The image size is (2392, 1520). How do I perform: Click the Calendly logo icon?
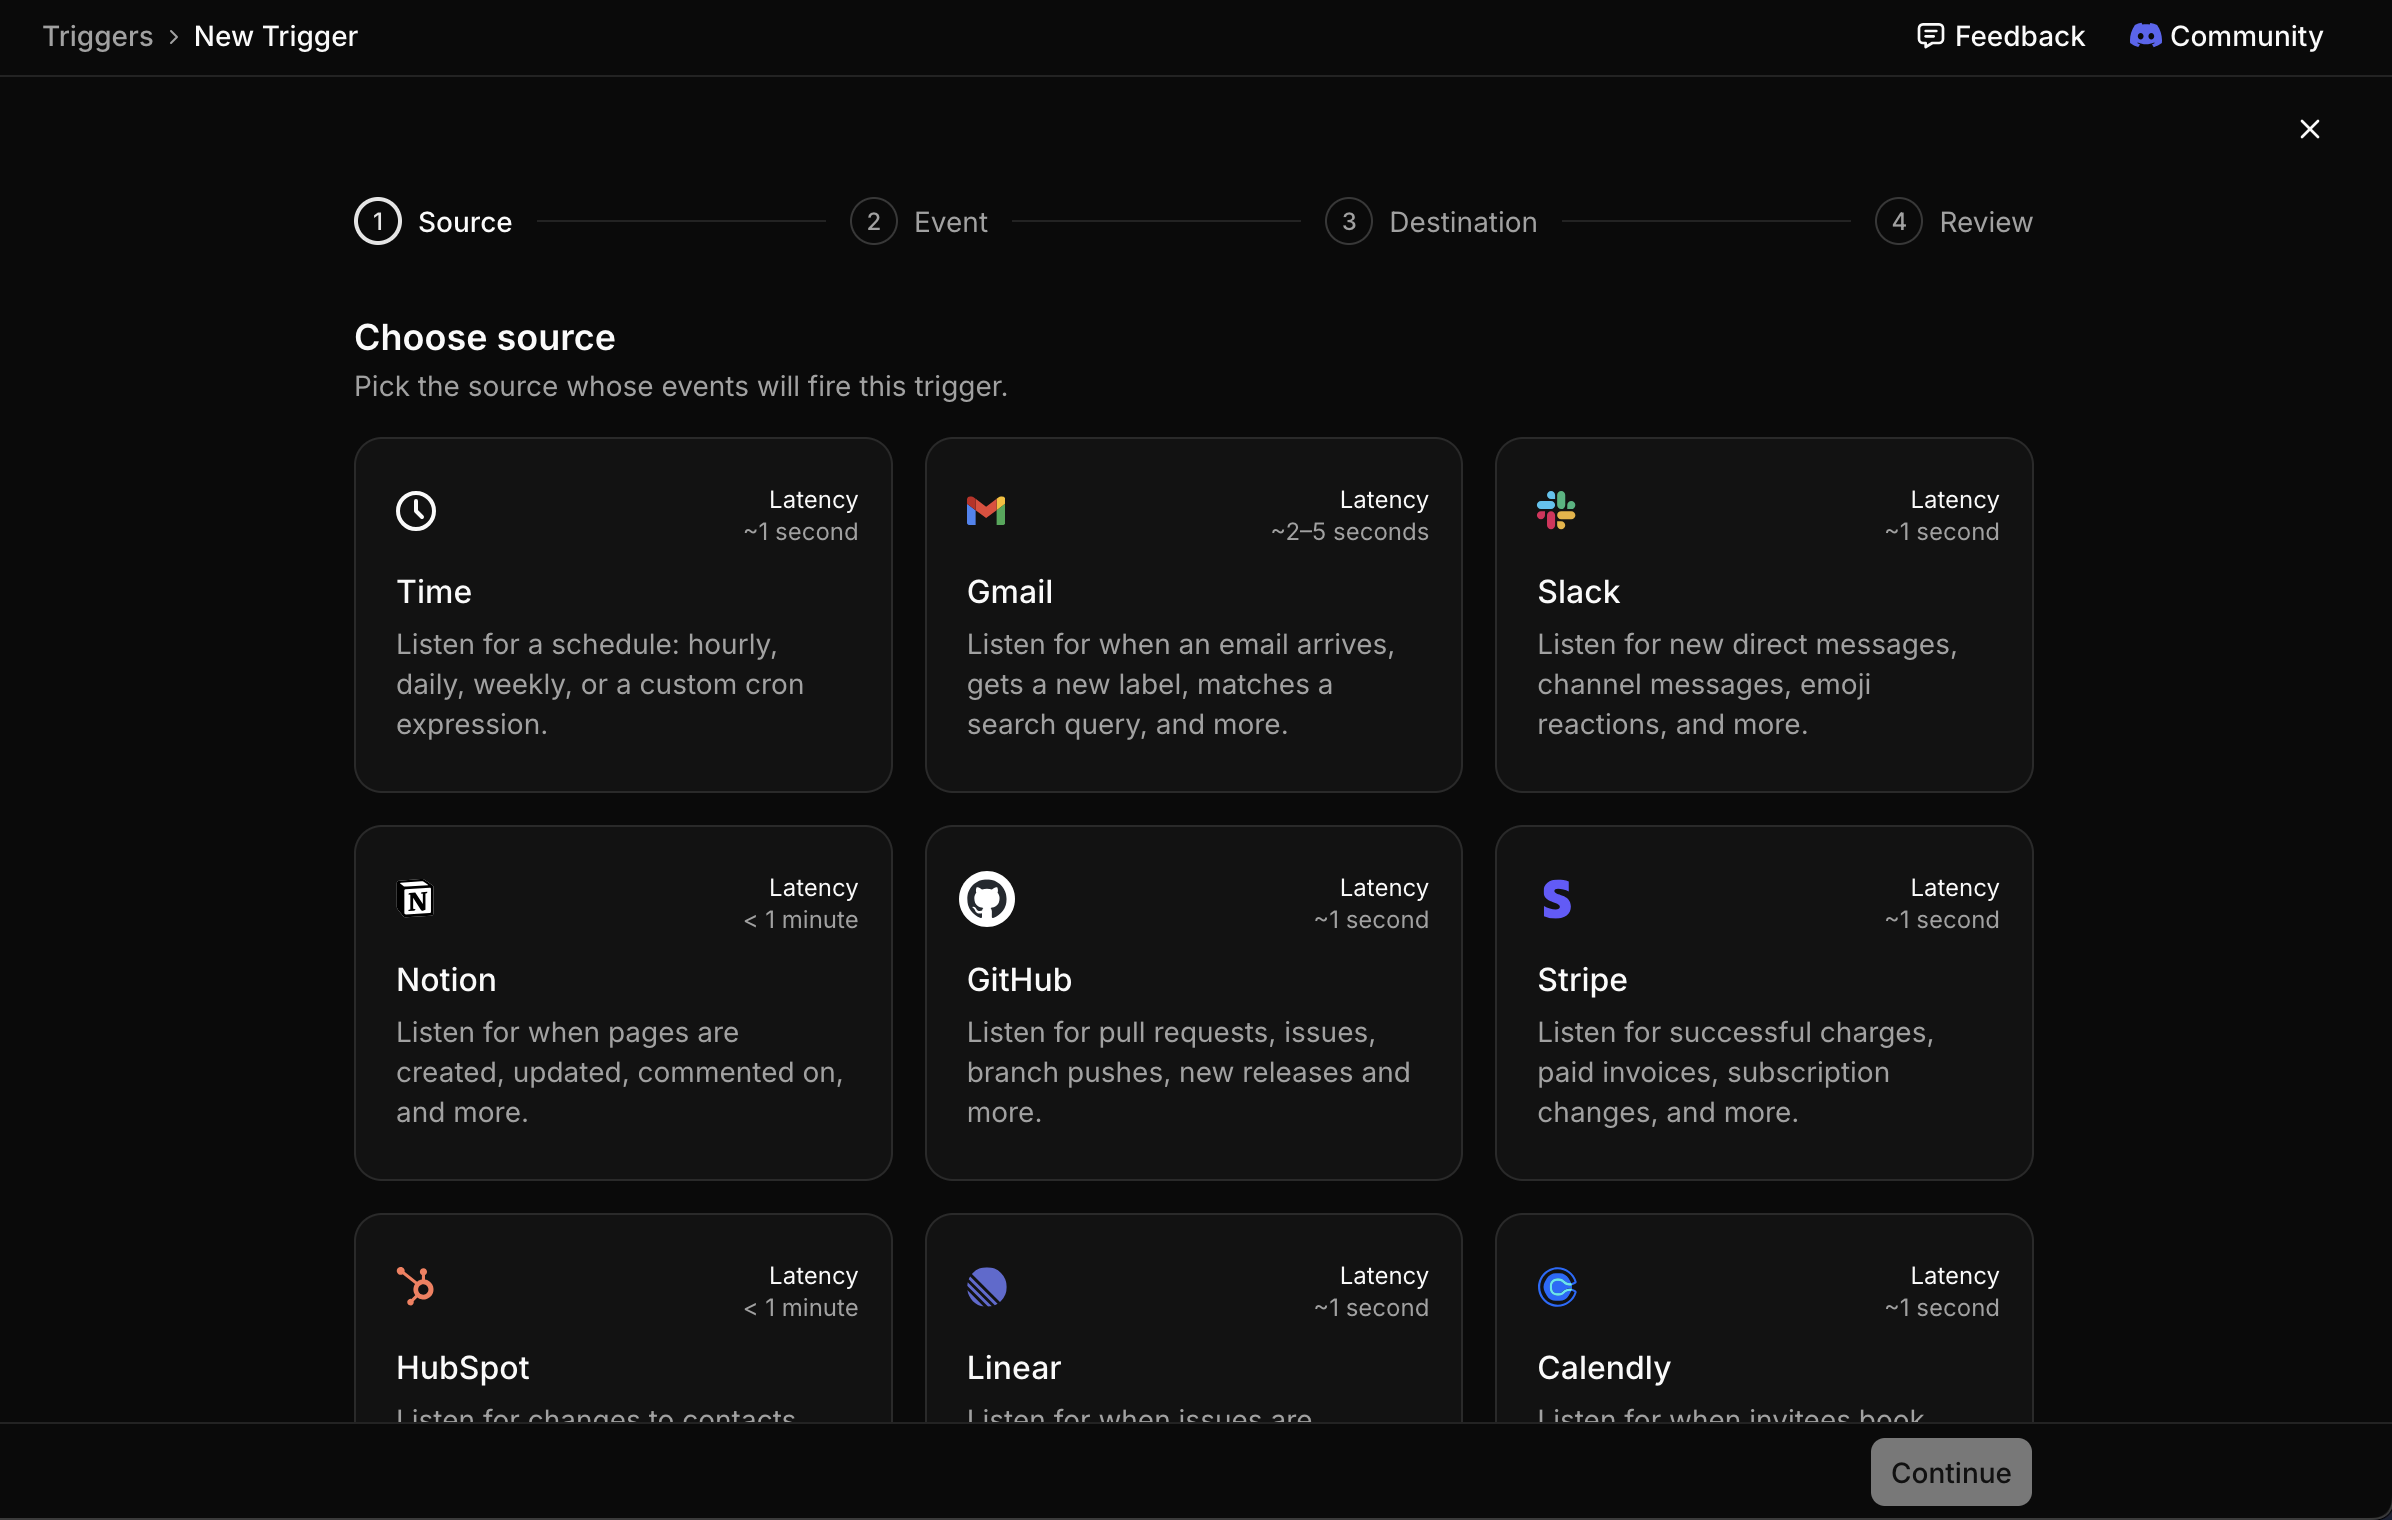pyautogui.click(x=1557, y=1287)
